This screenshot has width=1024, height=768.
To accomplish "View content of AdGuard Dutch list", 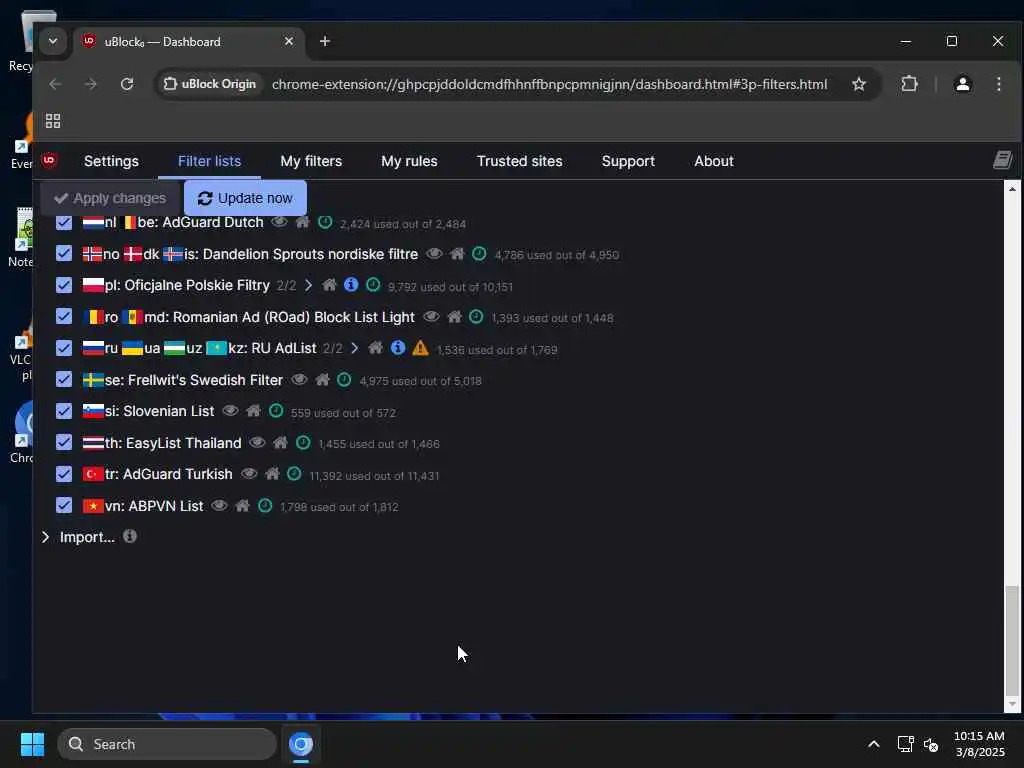I will coord(279,222).
